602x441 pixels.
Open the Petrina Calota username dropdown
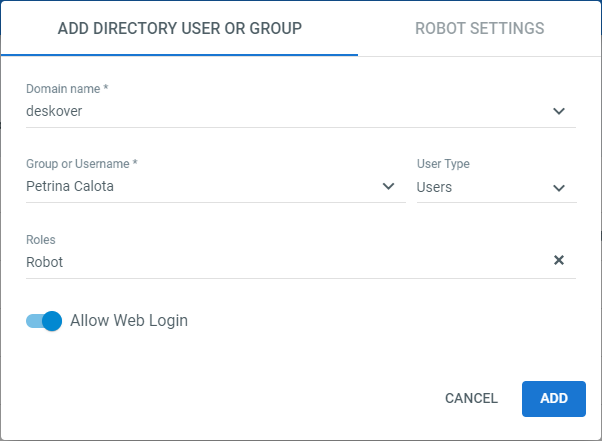(216, 187)
